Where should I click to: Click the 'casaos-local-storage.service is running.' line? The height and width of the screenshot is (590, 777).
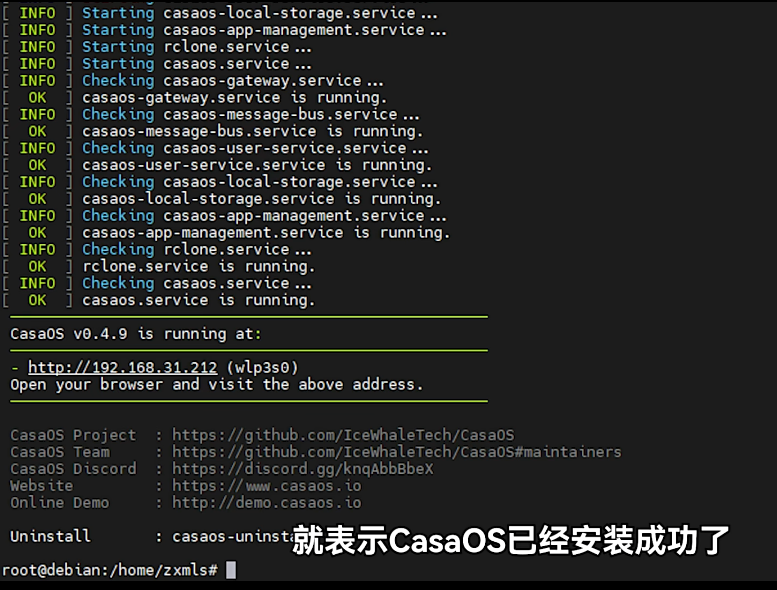261,199
